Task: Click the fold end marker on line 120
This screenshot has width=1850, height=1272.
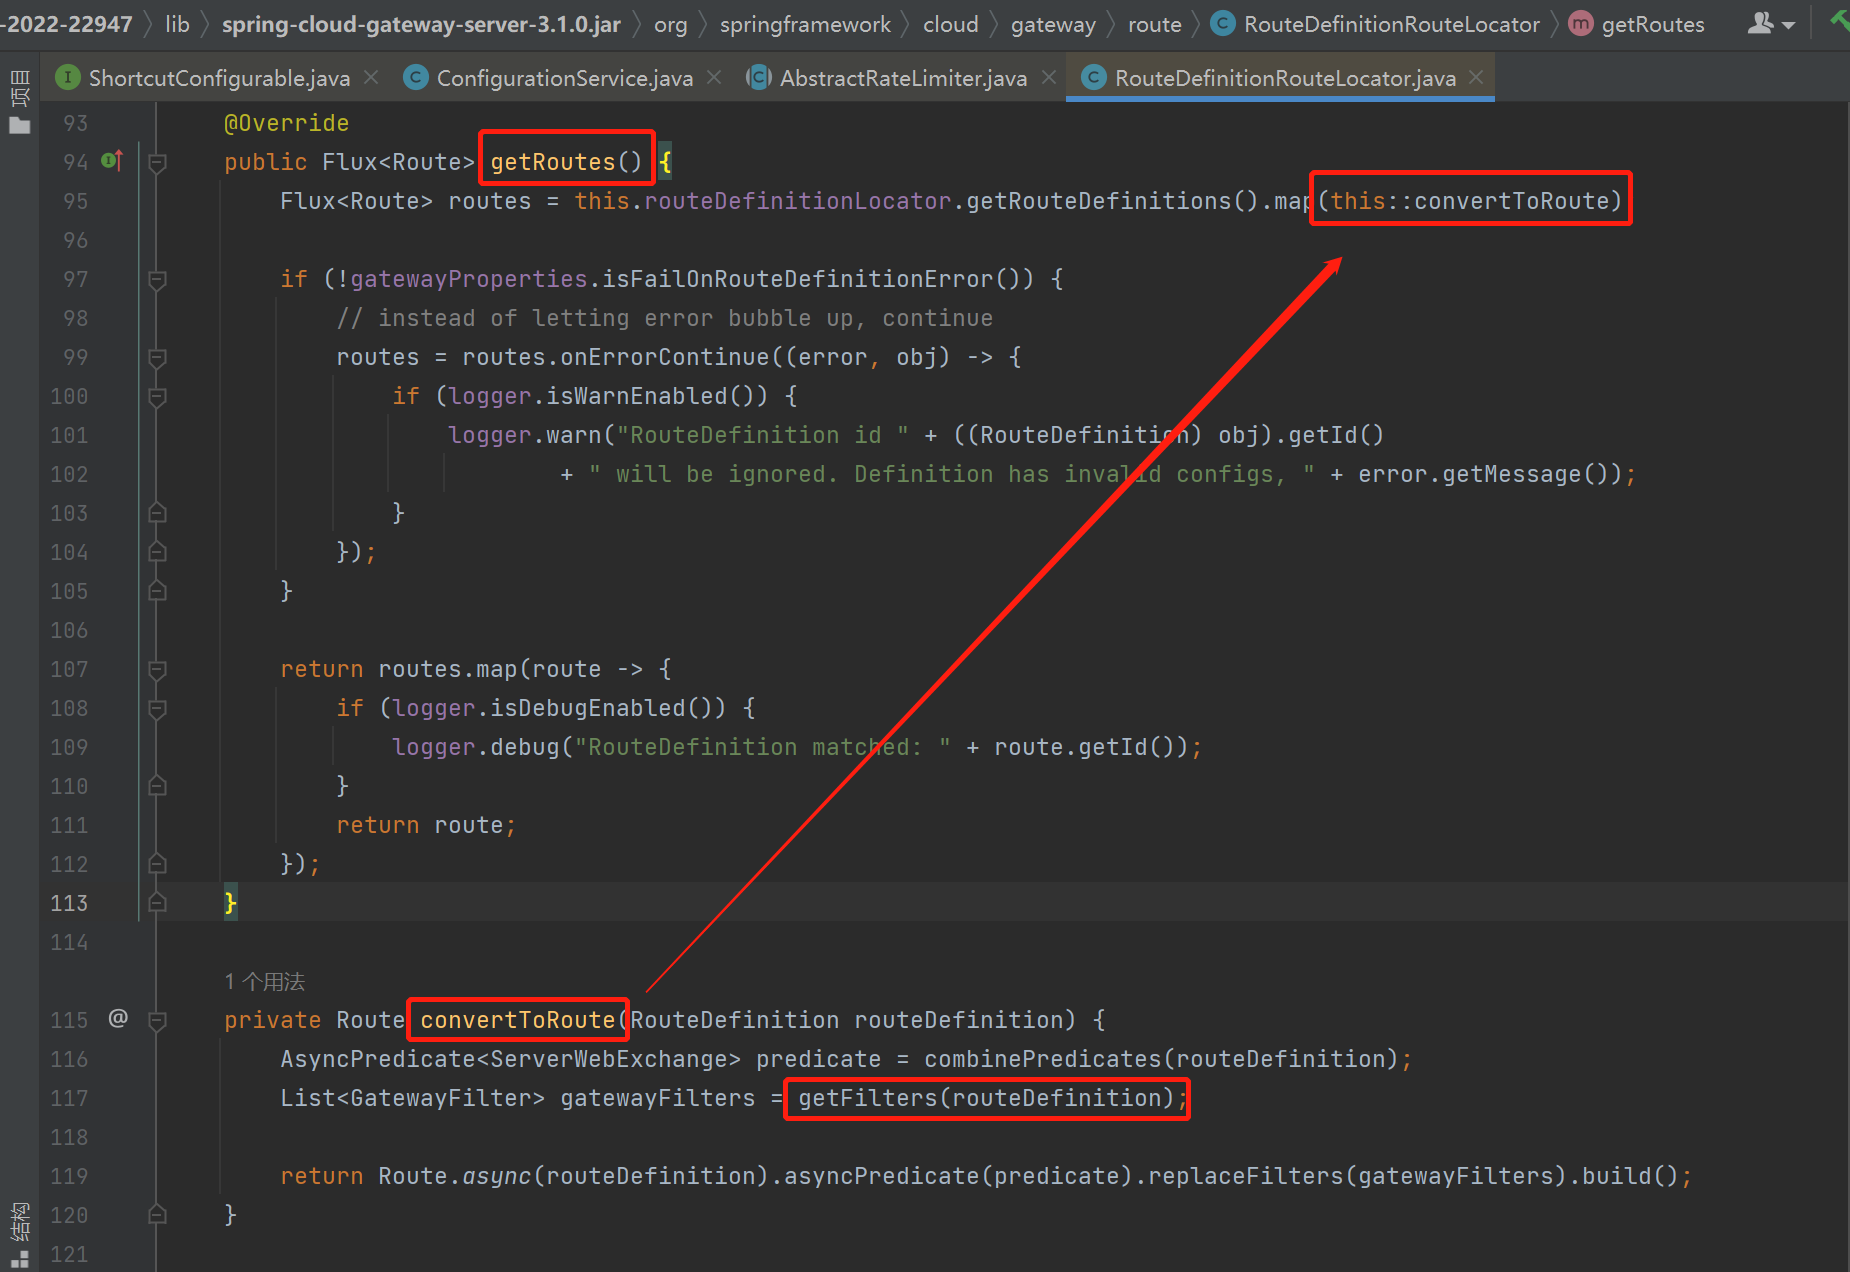Action: [157, 1215]
